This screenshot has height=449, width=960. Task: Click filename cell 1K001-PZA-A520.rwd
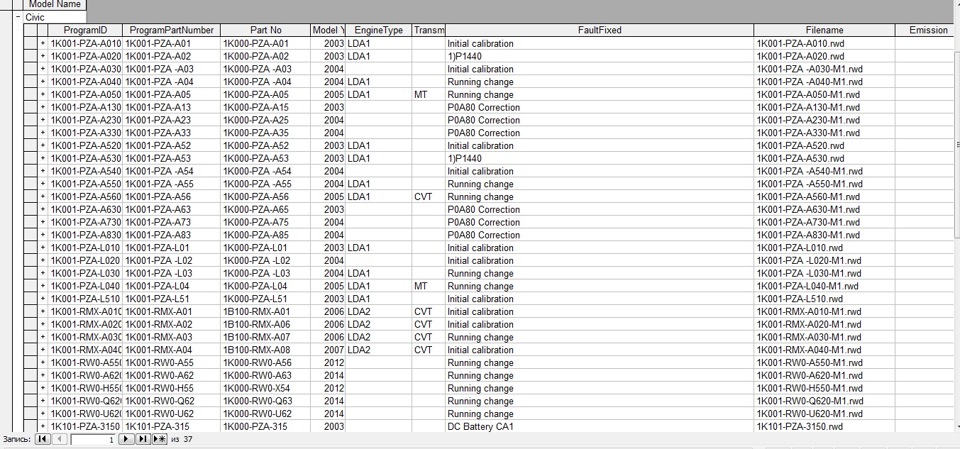[x=800, y=146]
